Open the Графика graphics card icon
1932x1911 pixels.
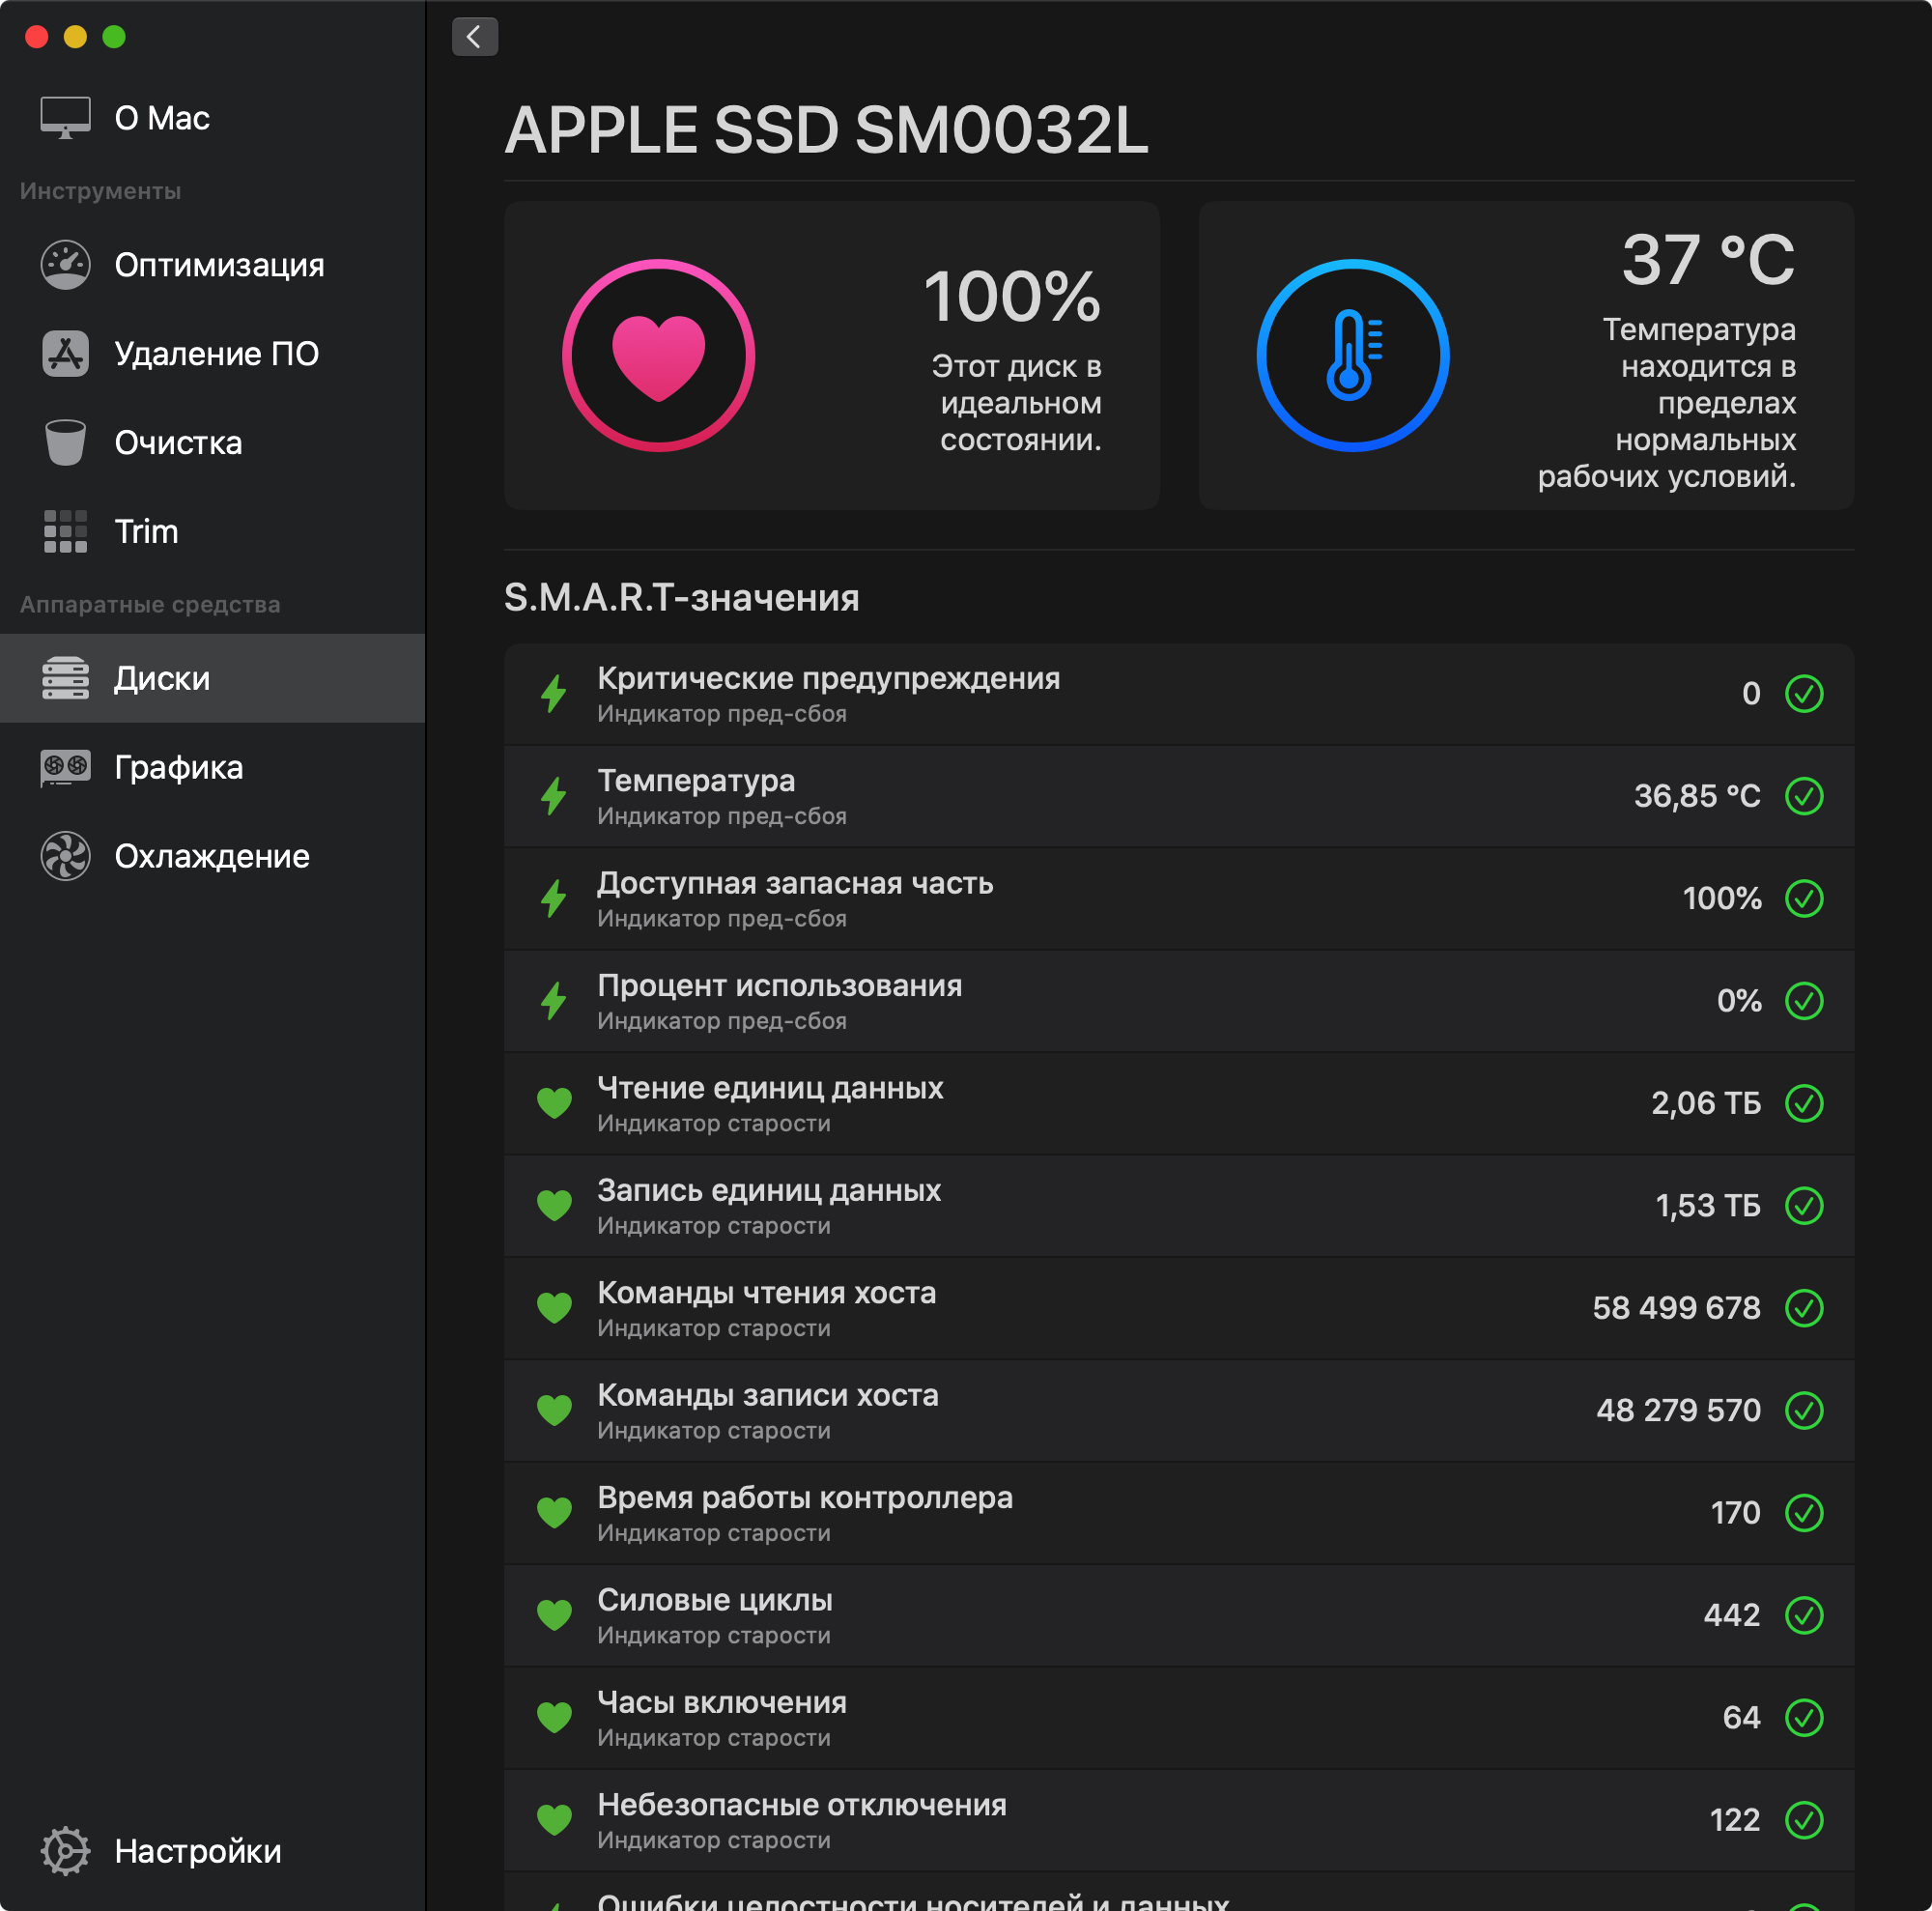(65, 767)
